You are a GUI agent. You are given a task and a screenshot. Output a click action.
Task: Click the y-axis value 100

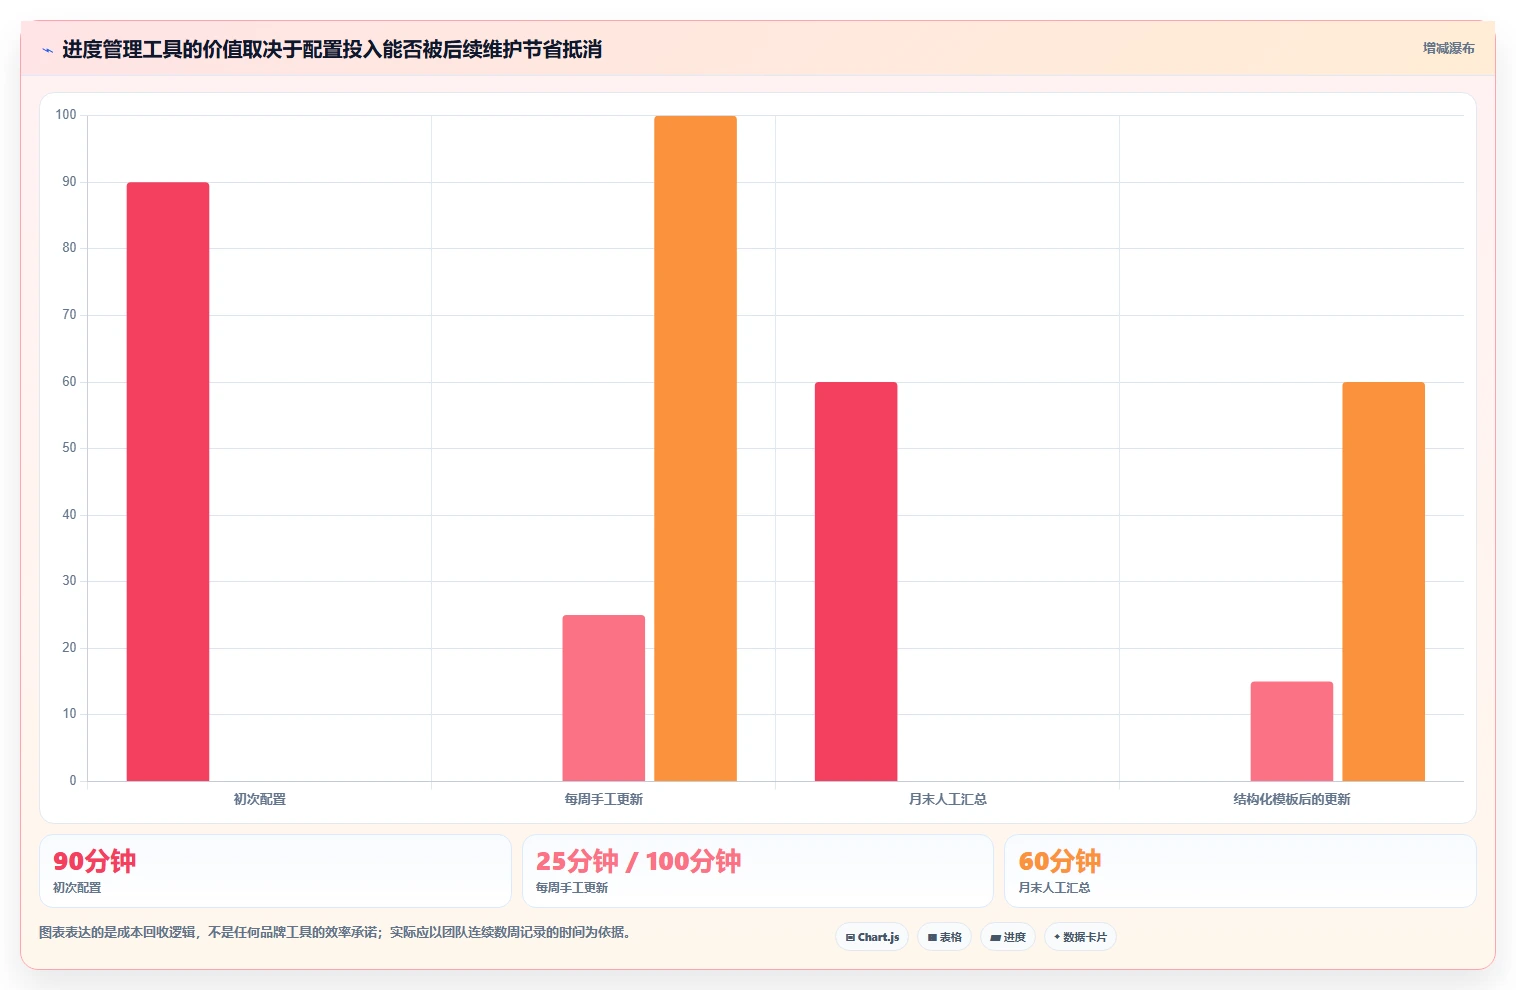click(66, 115)
